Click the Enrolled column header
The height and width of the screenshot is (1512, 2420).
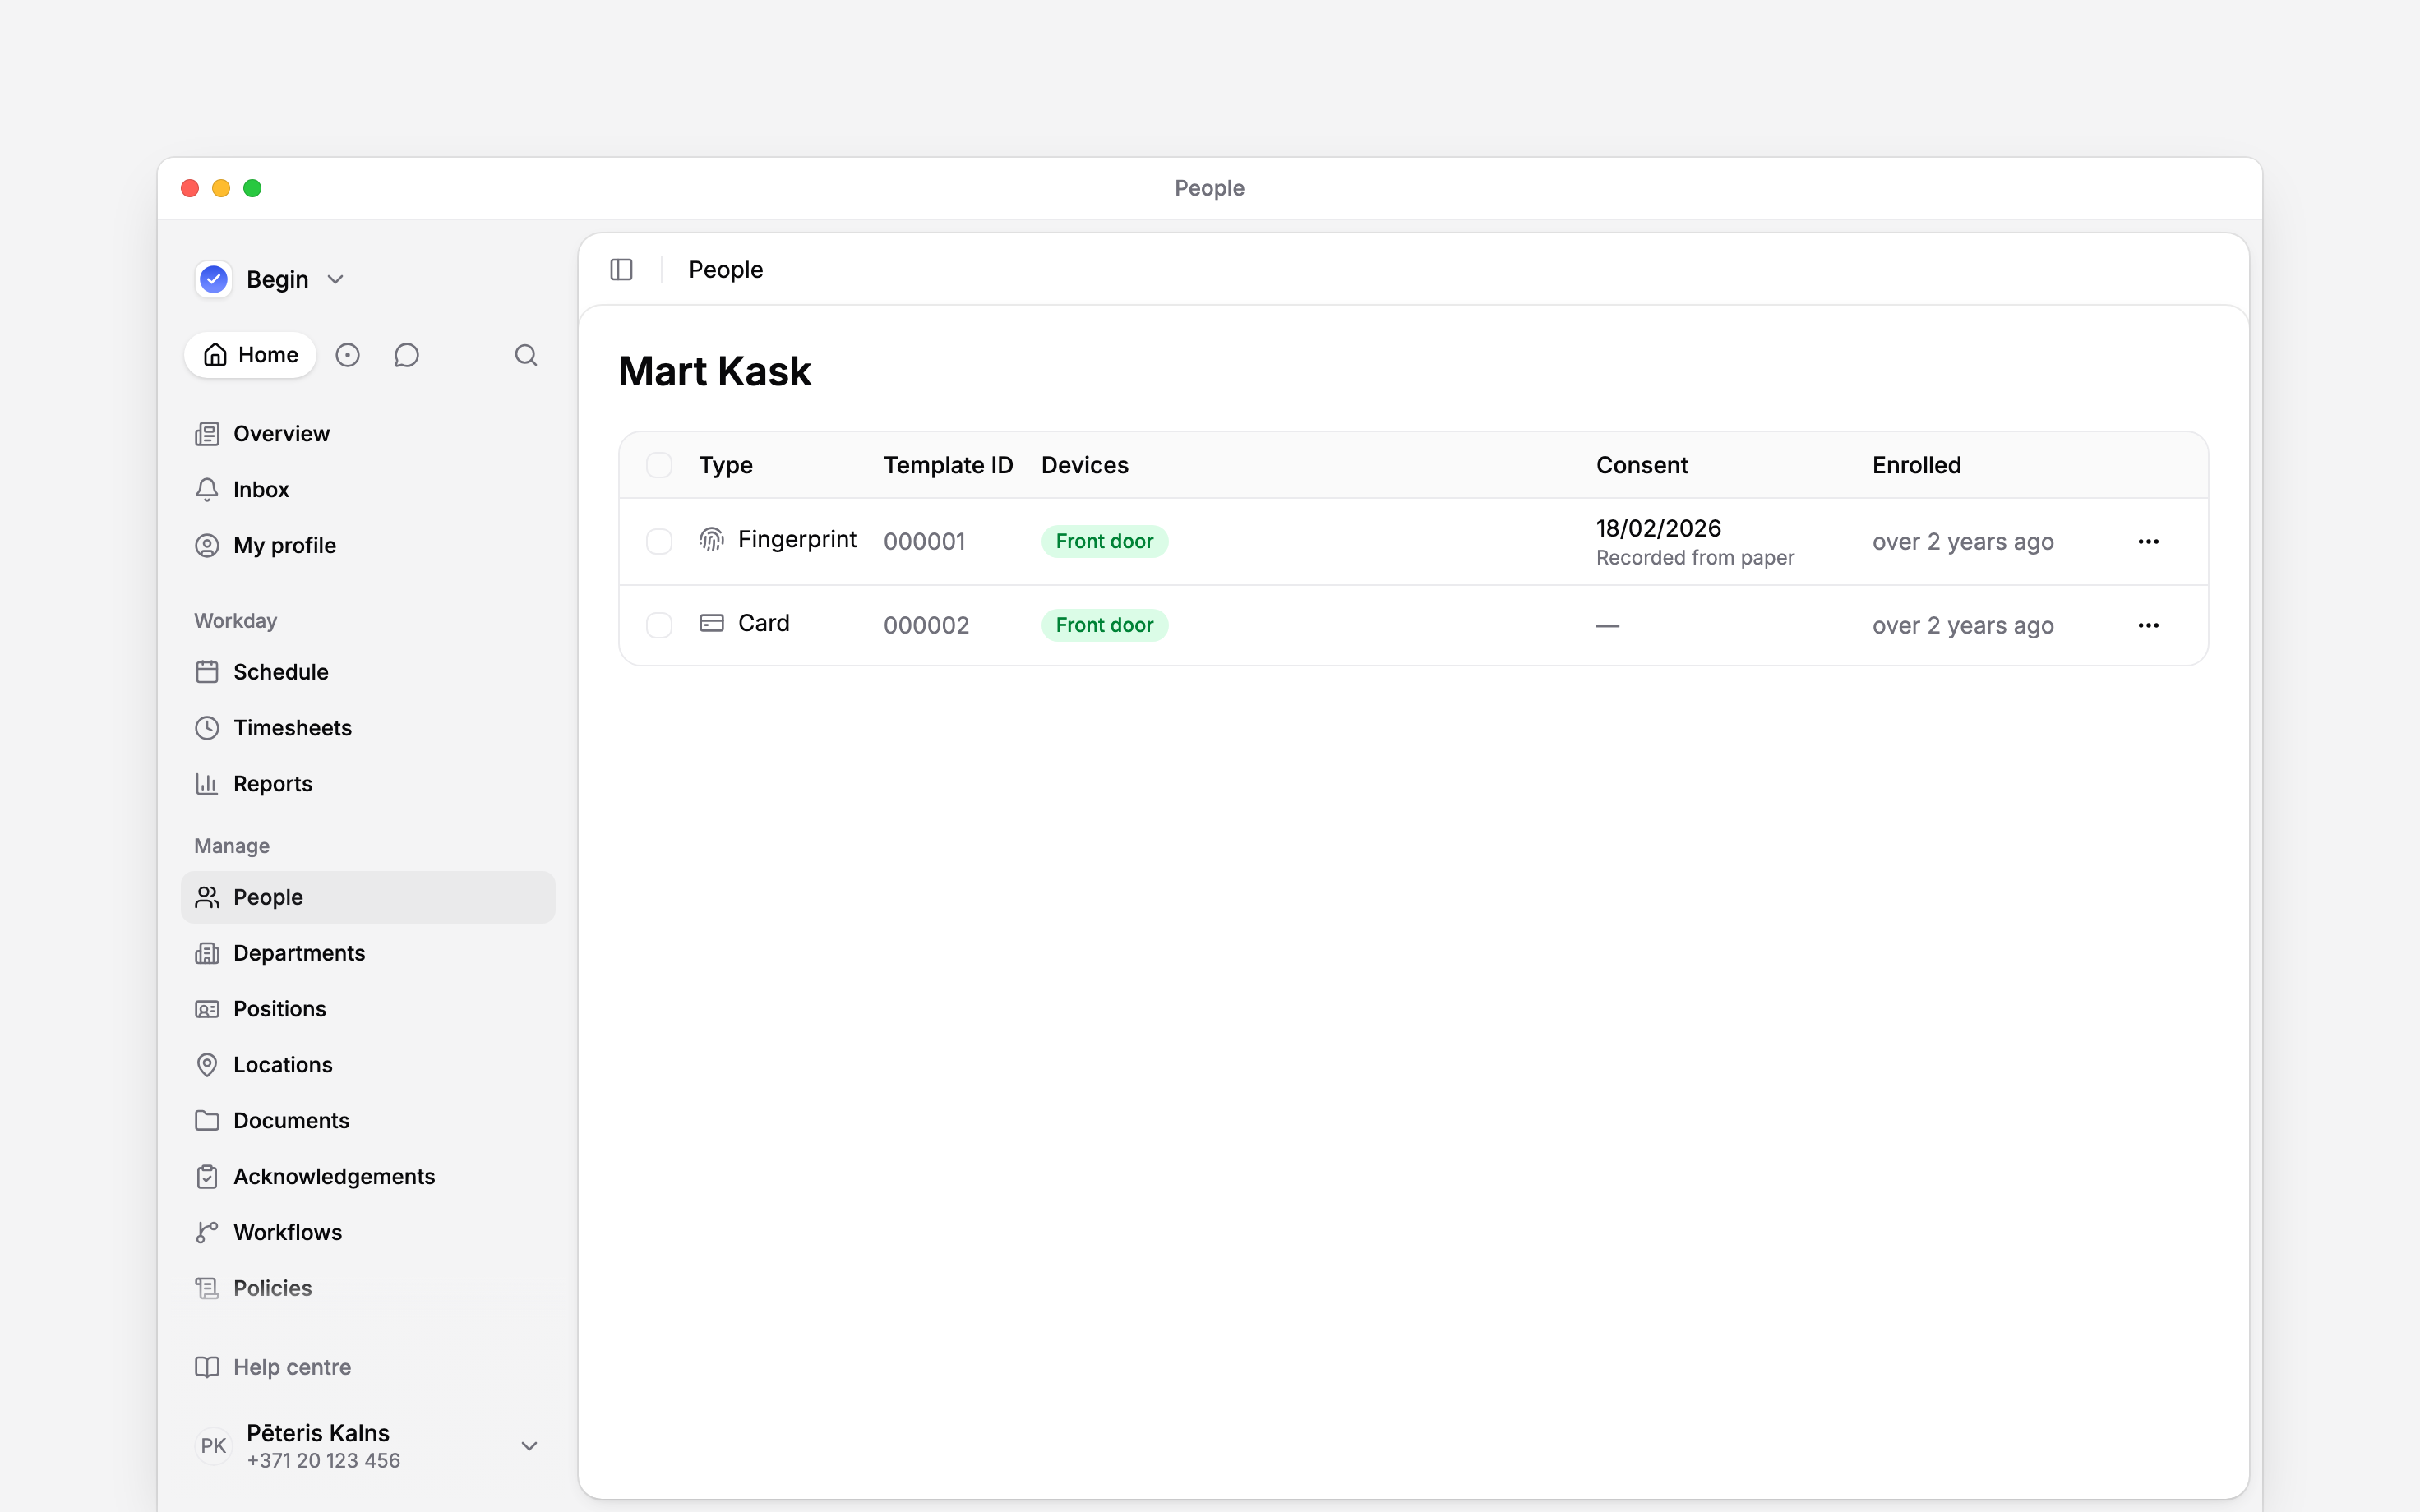(x=1916, y=465)
